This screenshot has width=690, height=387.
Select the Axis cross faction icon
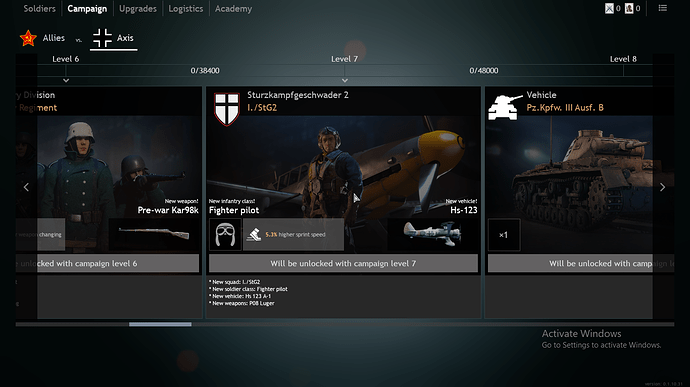102,38
